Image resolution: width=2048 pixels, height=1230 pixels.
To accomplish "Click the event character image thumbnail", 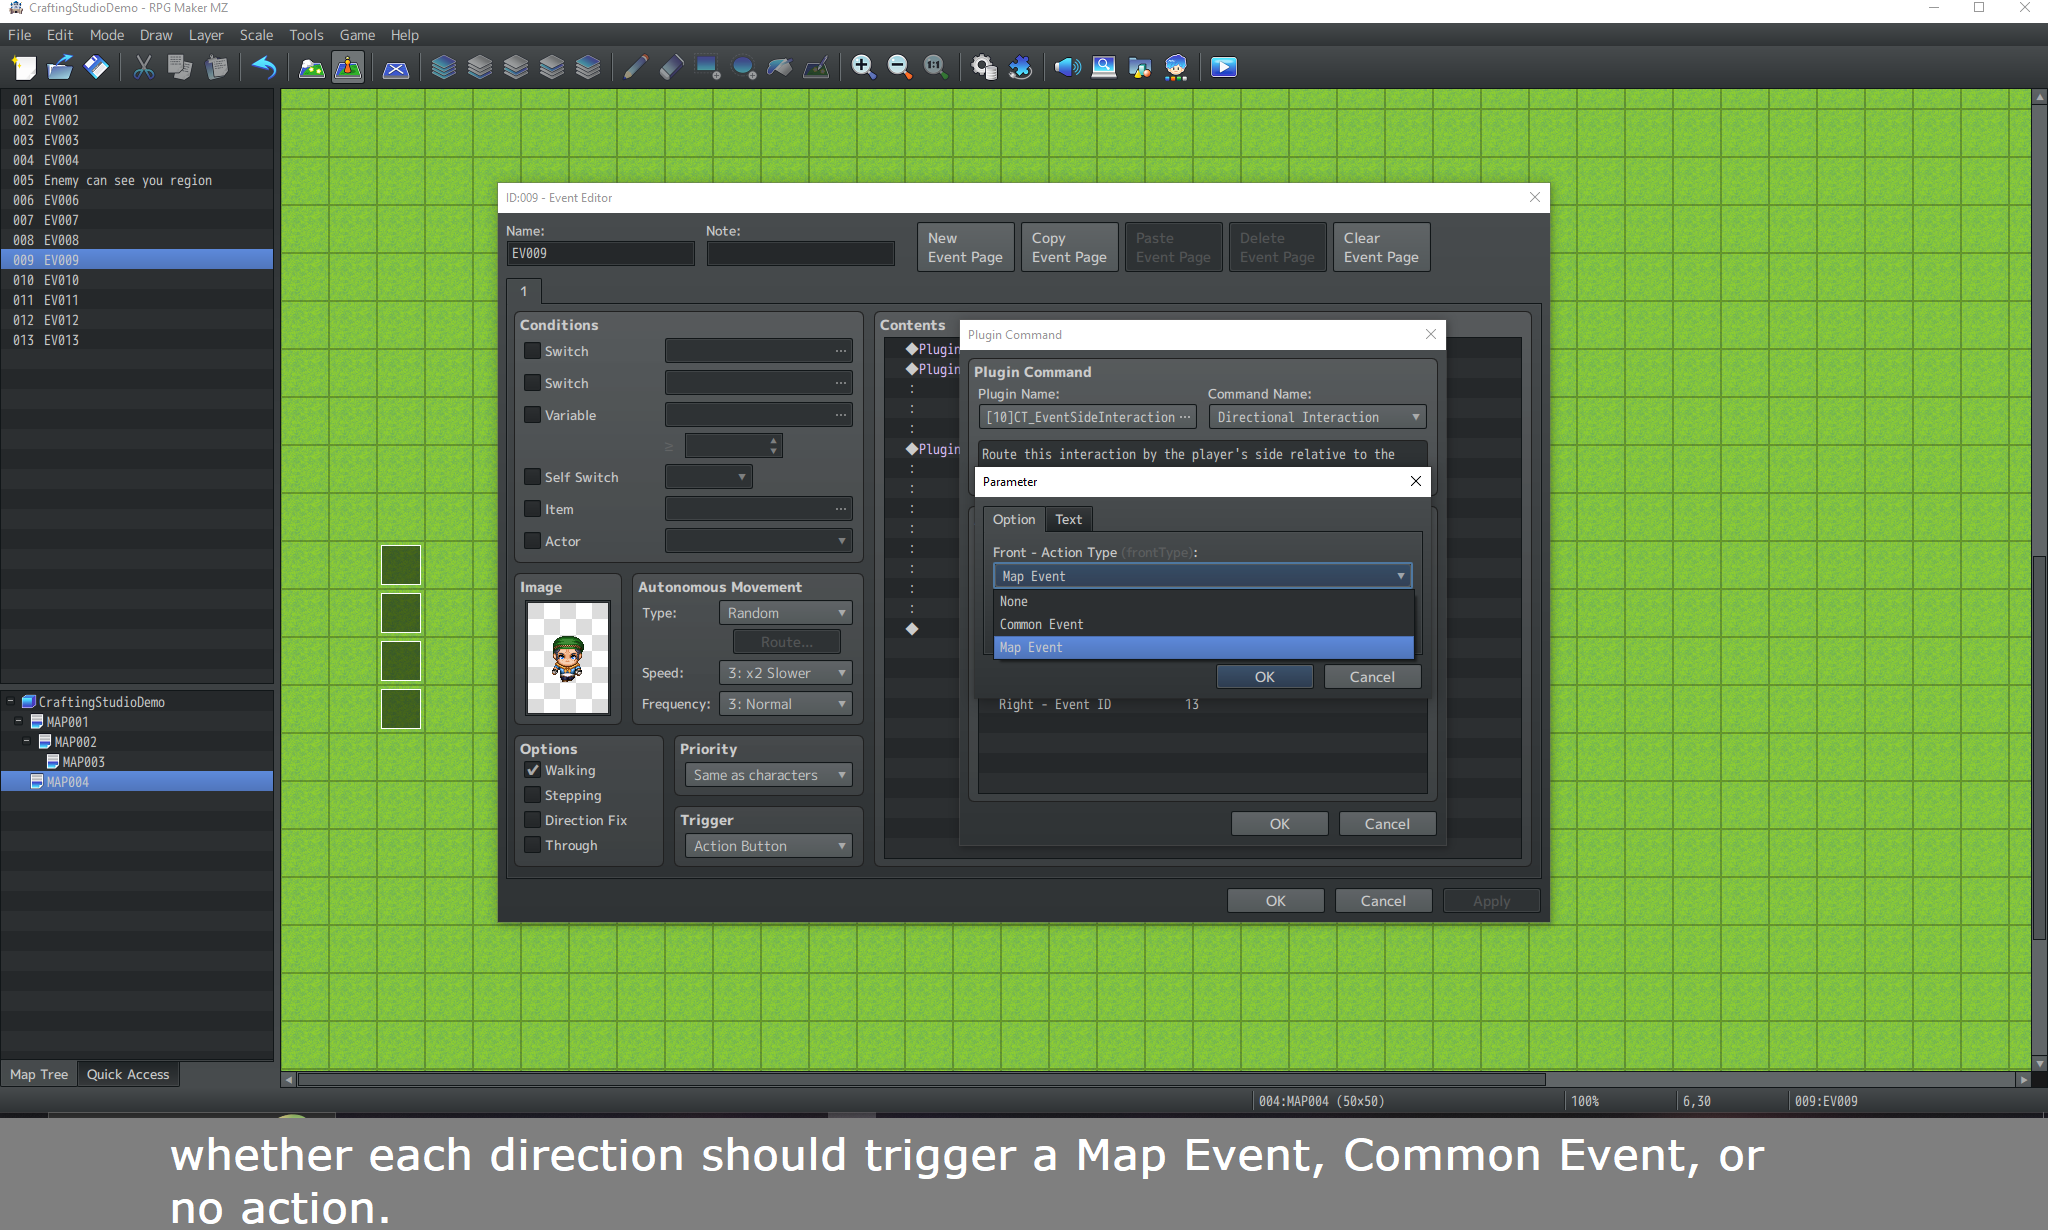I will pyautogui.click(x=568, y=657).
